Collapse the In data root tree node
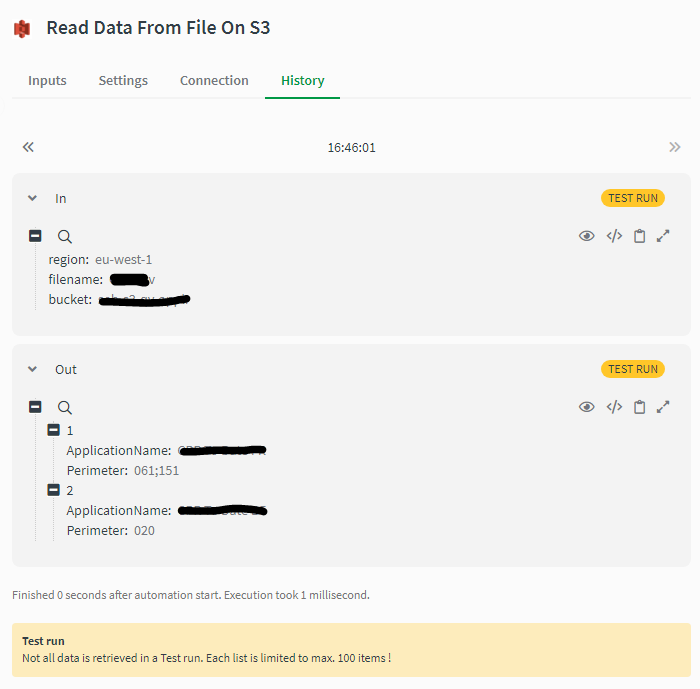 [x=35, y=236]
